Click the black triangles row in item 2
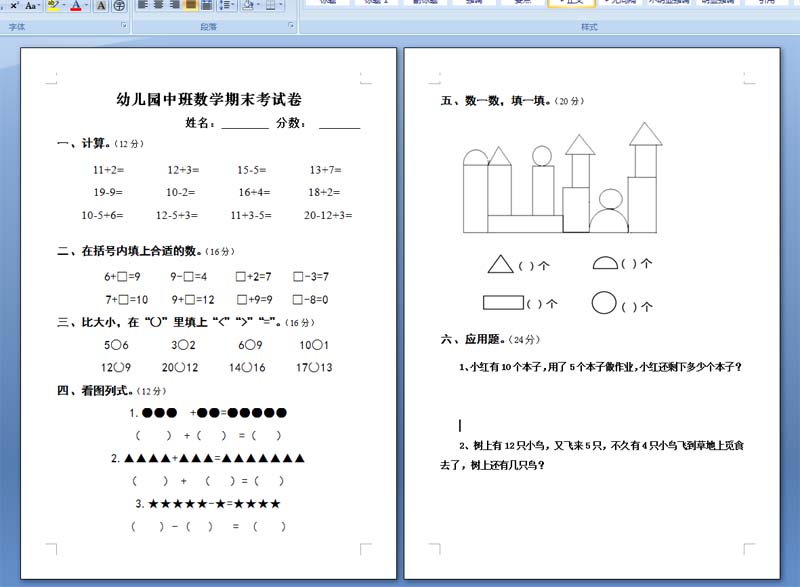This screenshot has height=587, width=800. point(214,458)
